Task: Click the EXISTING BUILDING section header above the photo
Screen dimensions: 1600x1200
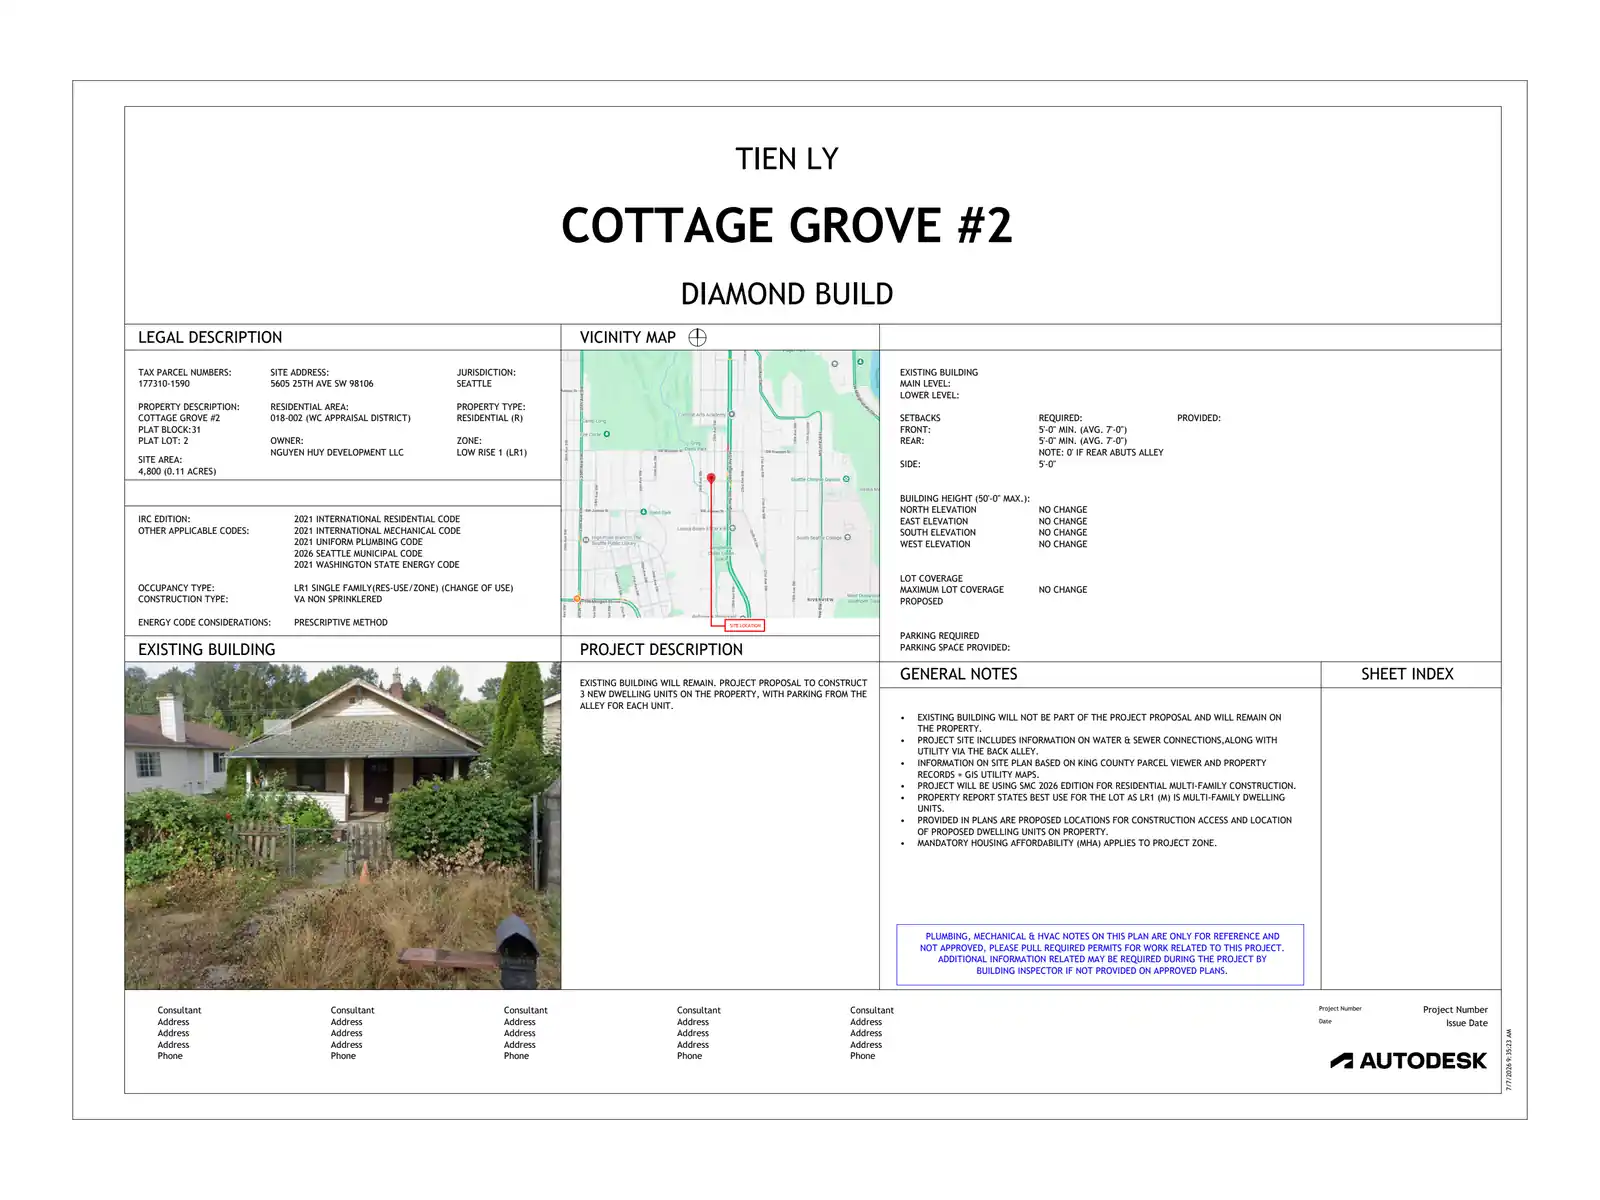Action: tap(207, 650)
